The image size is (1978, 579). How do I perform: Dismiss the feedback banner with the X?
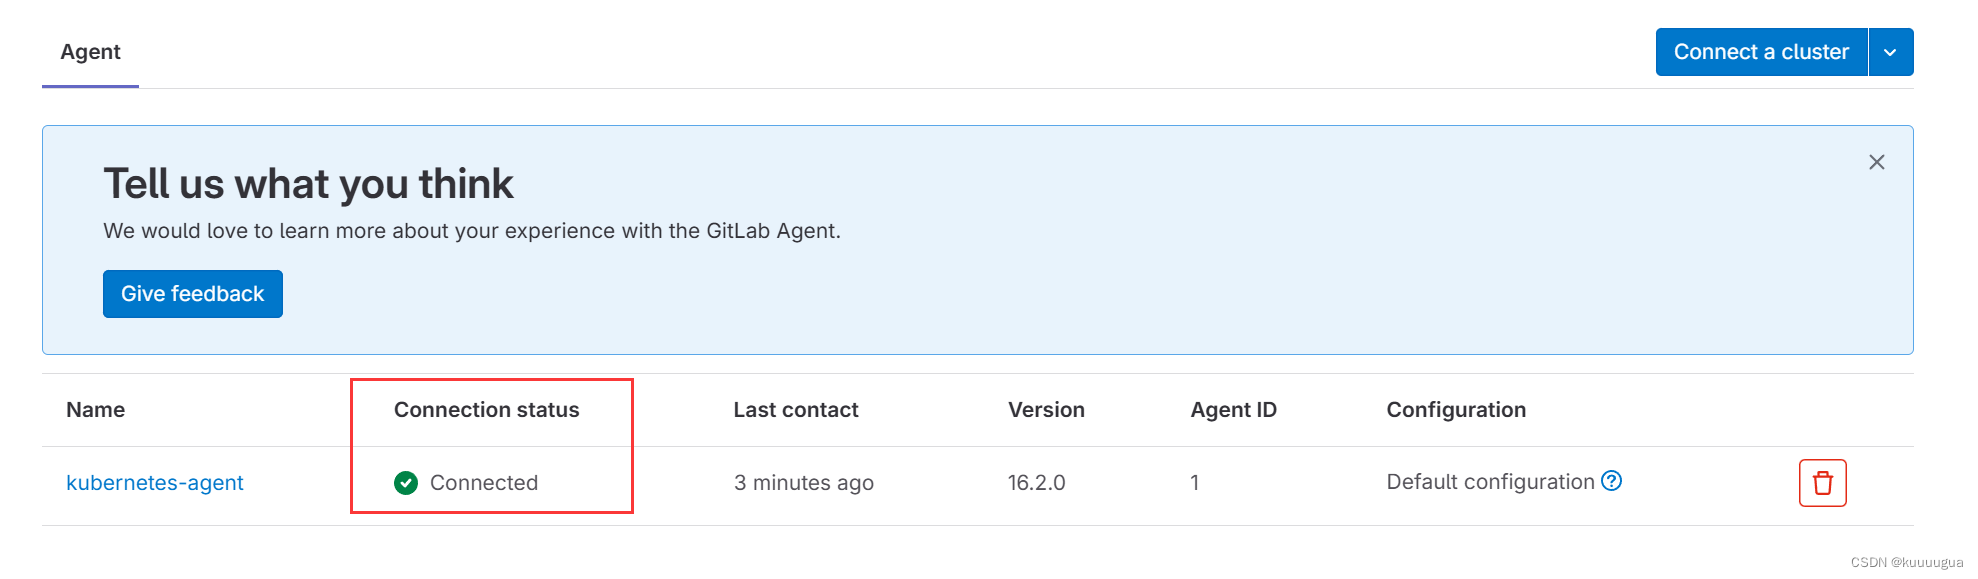(1876, 162)
